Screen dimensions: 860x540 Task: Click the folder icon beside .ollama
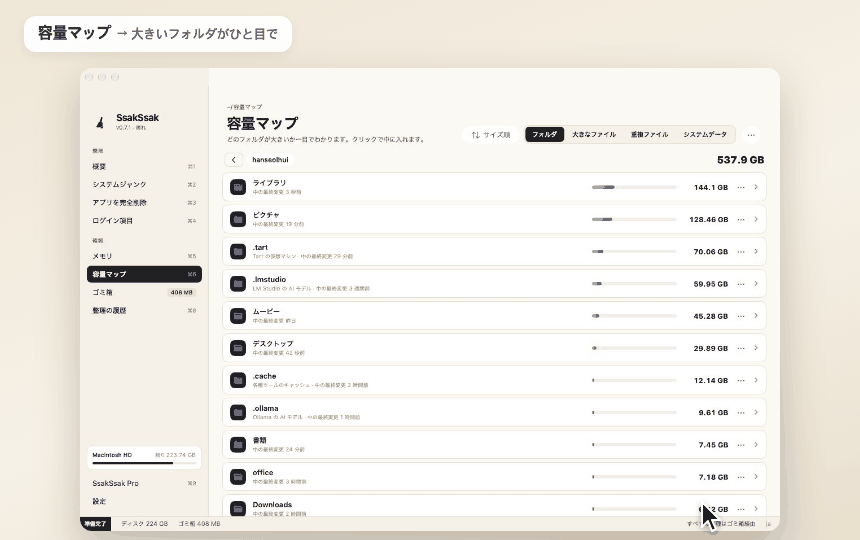coord(238,412)
